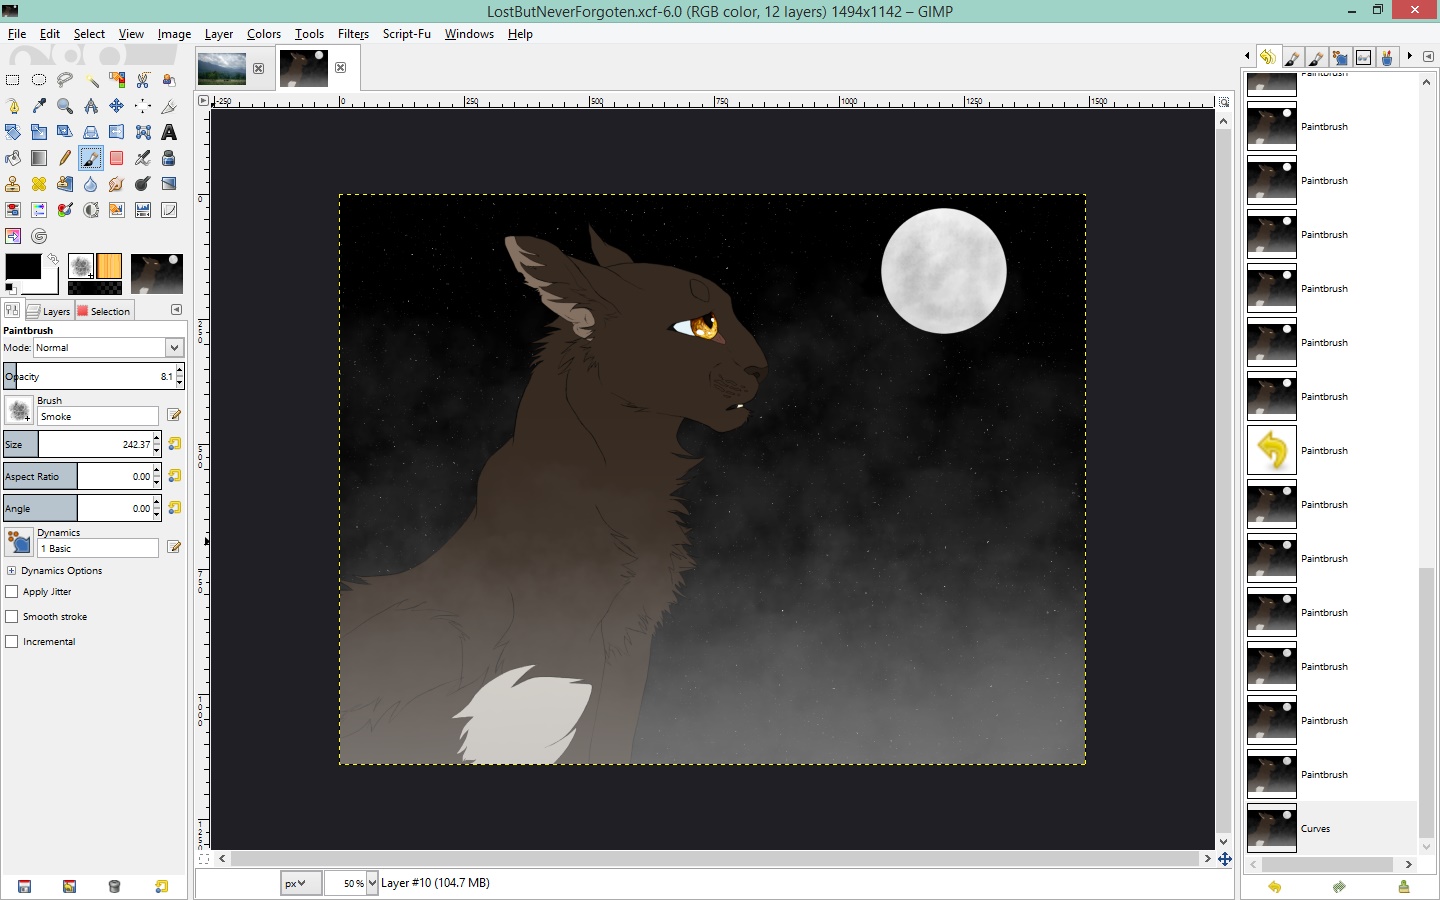Select the Flip tool
Viewport: 1440px width, 900px height.
(x=117, y=132)
